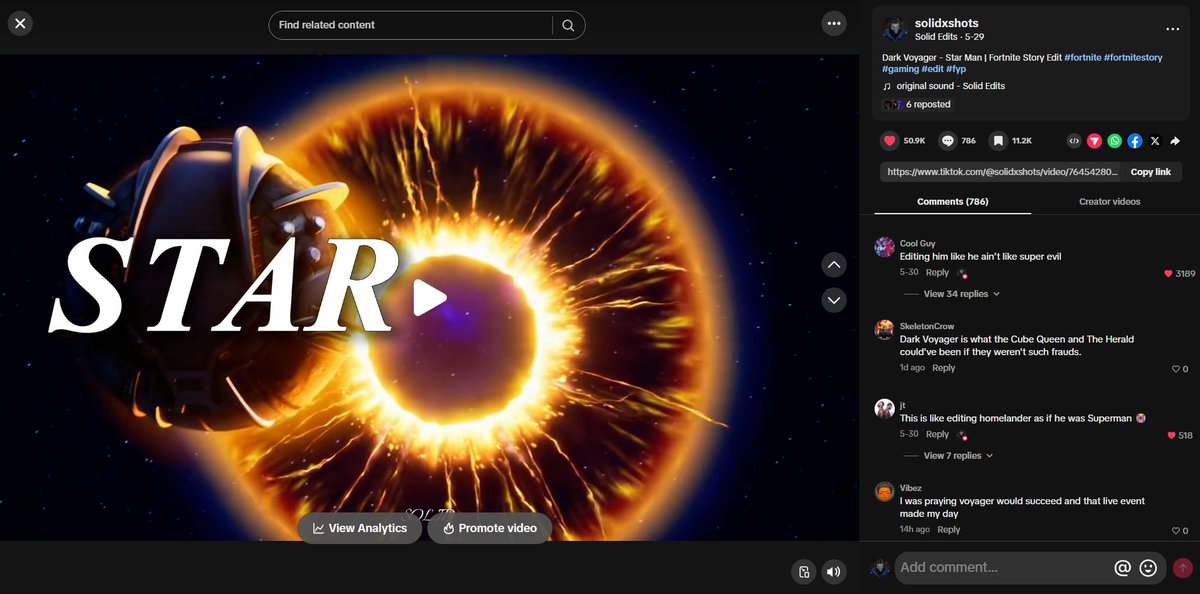The width and height of the screenshot is (1200, 594).
Task: Go to the previous video arrow
Action: [834, 264]
